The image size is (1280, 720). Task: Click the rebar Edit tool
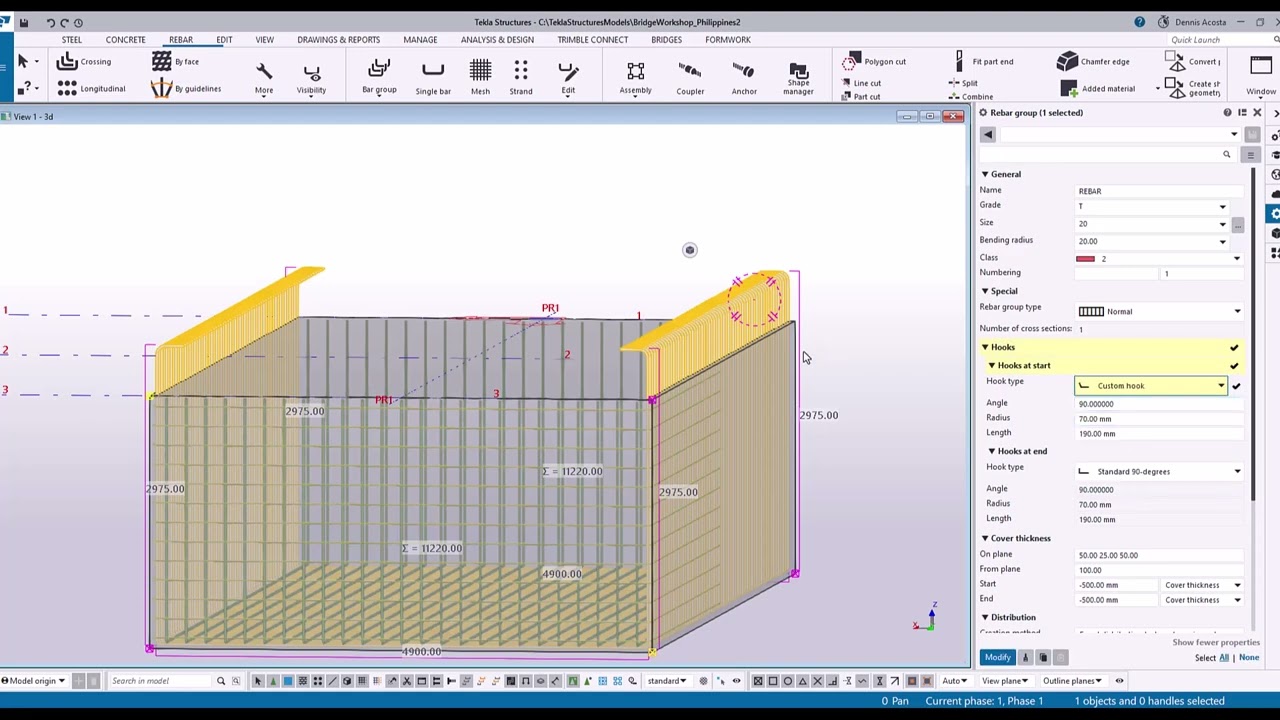pyautogui.click(x=568, y=77)
